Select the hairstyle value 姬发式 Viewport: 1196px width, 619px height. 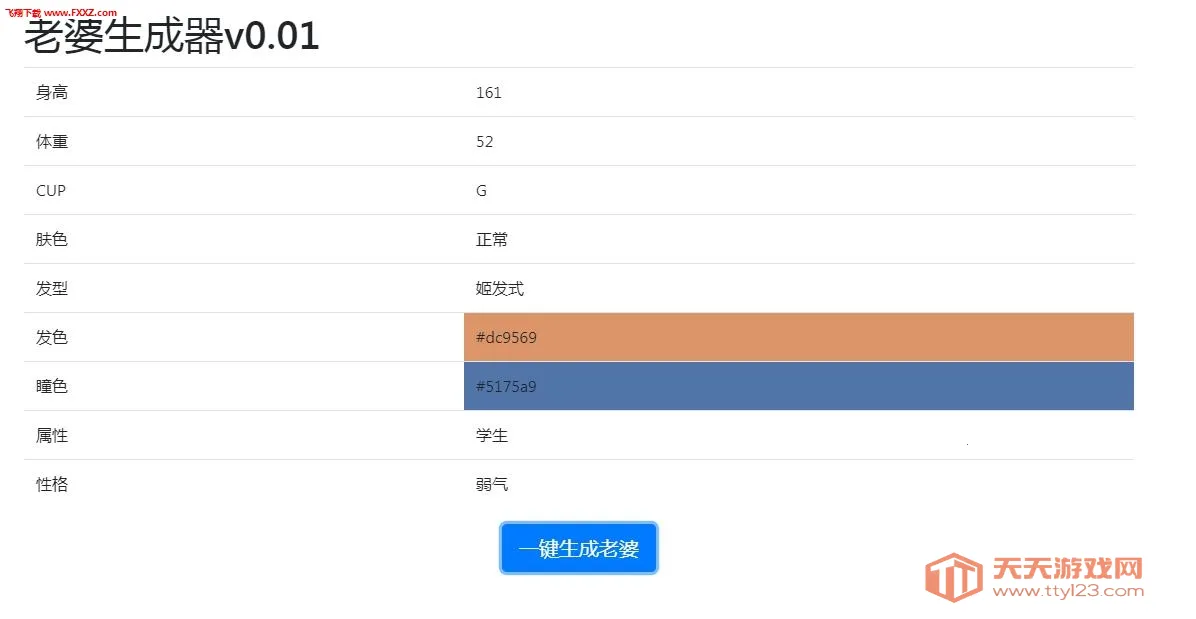pos(501,288)
